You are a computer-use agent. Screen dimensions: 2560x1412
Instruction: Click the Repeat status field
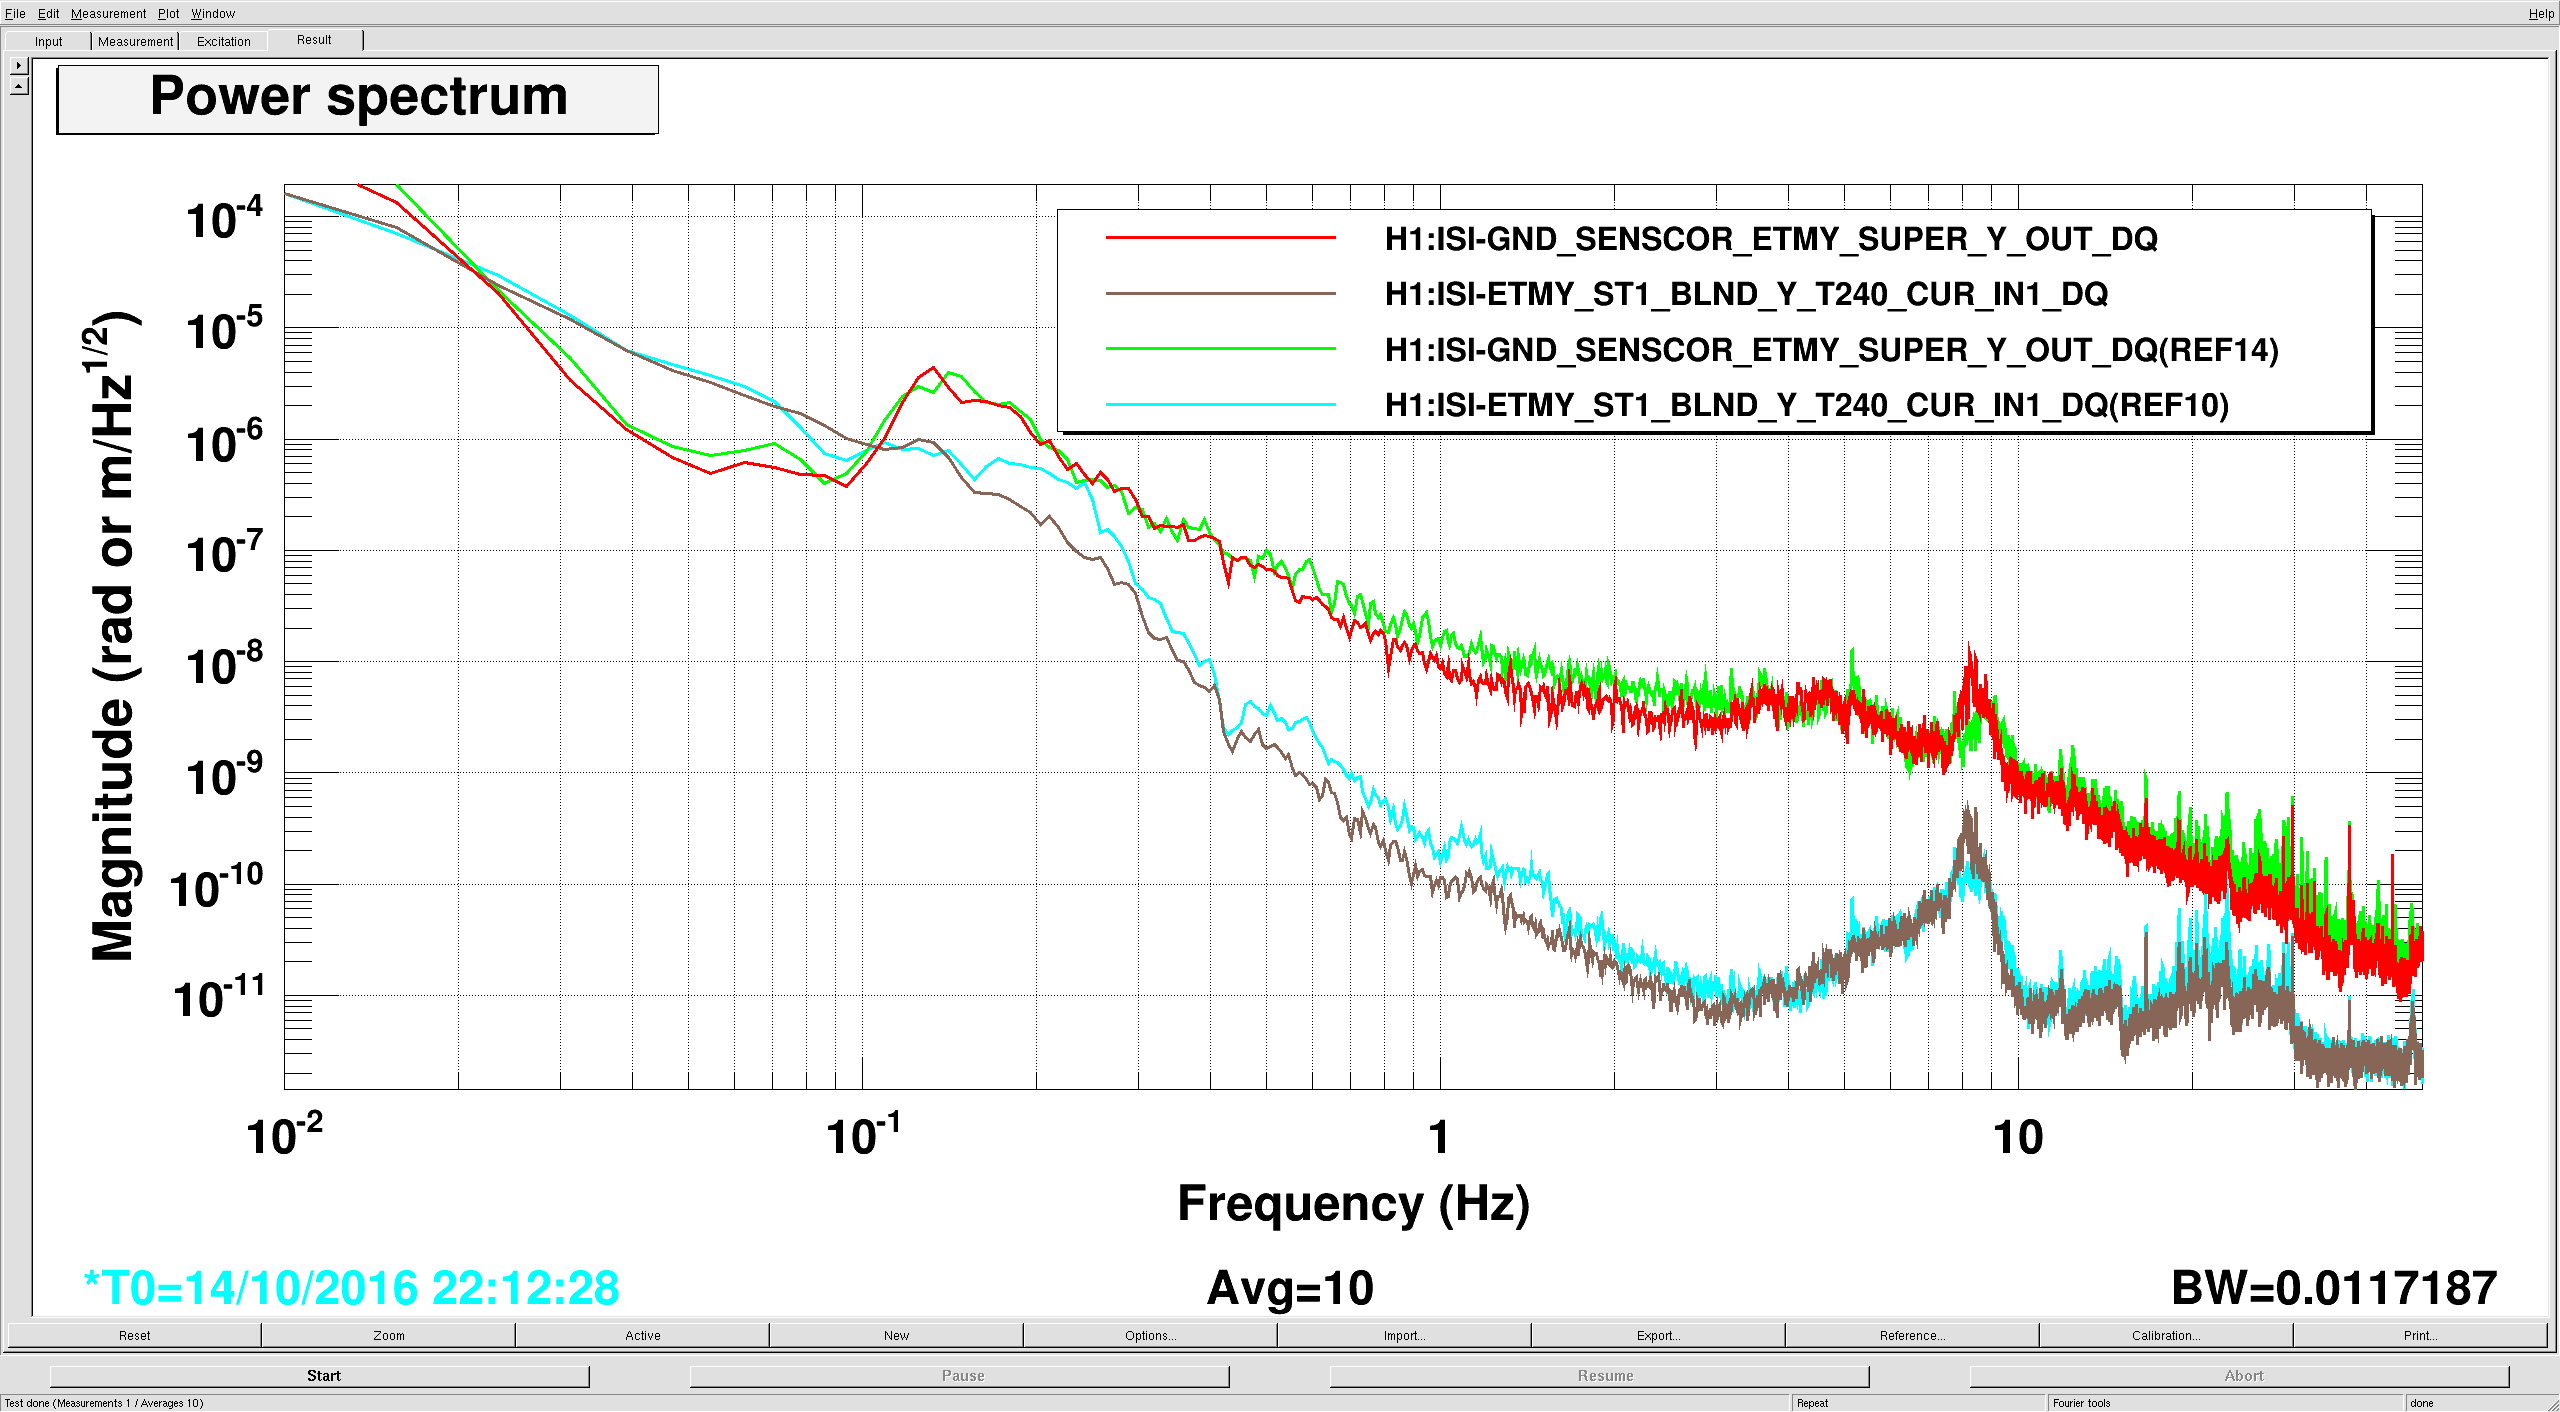point(1918,1403)
